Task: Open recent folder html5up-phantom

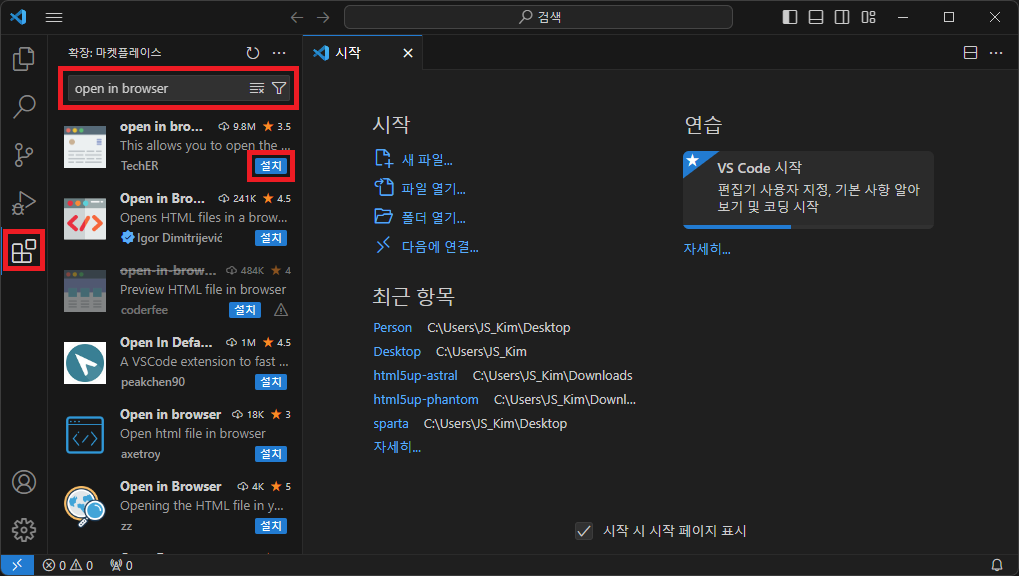Action: 426,400
